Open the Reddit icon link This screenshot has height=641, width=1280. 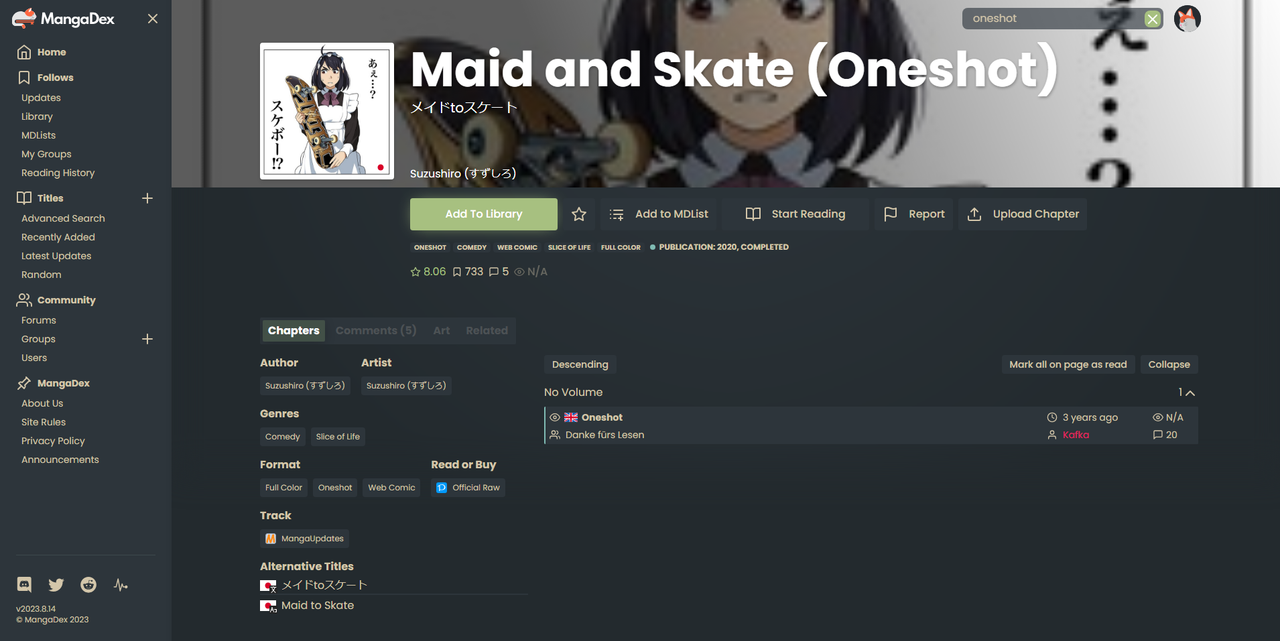[x=89, y=585]
